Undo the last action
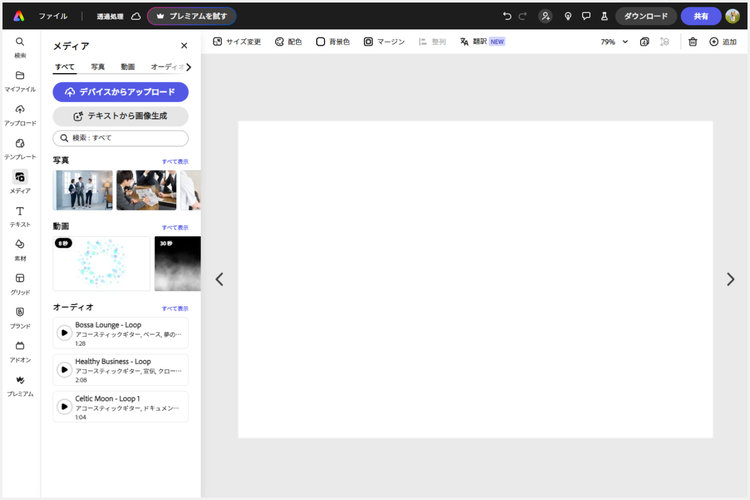The image size is (750, 500). click(507, 16)
